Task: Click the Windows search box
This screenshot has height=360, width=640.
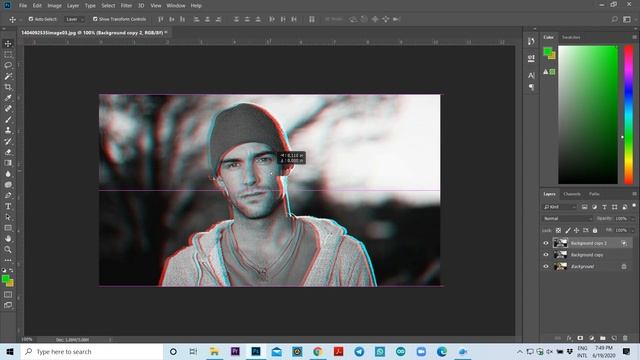Action: coord(92,351)
